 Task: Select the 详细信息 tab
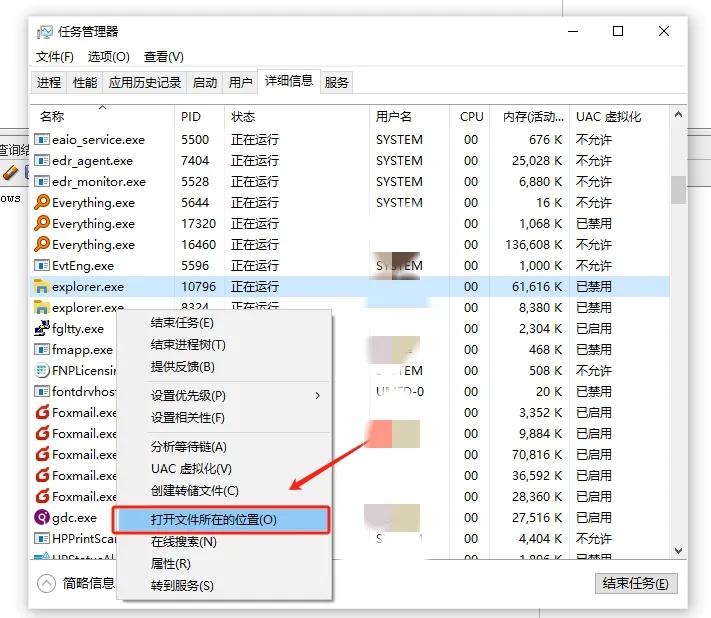289,81
